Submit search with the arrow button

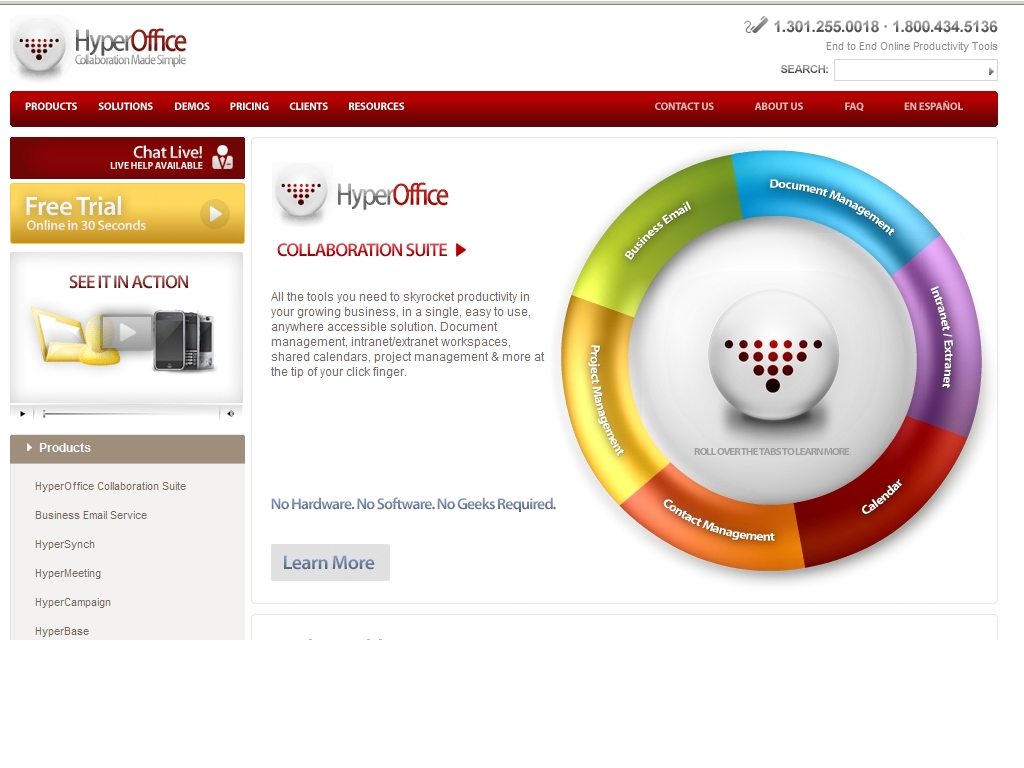click(991, 71)
